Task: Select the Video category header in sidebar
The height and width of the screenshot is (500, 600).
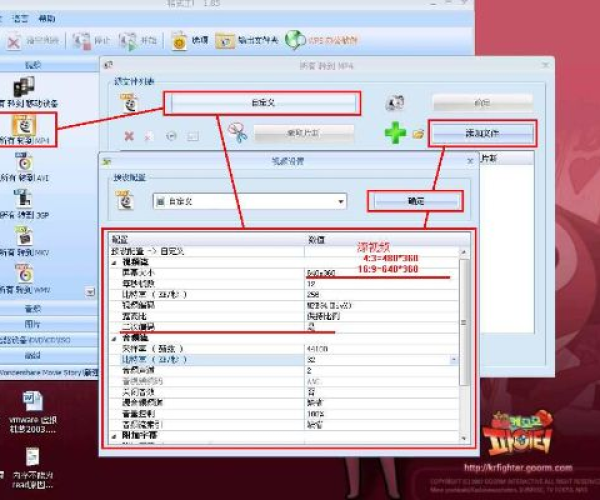Action: pyautogui.click(x=33, y=65)
